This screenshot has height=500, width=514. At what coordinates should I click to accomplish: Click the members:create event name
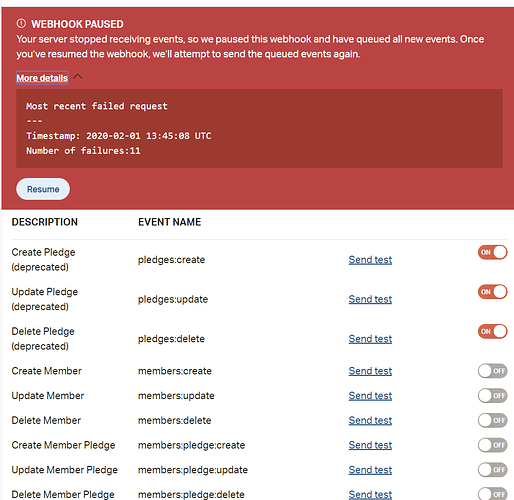click(x=175, y=371)
